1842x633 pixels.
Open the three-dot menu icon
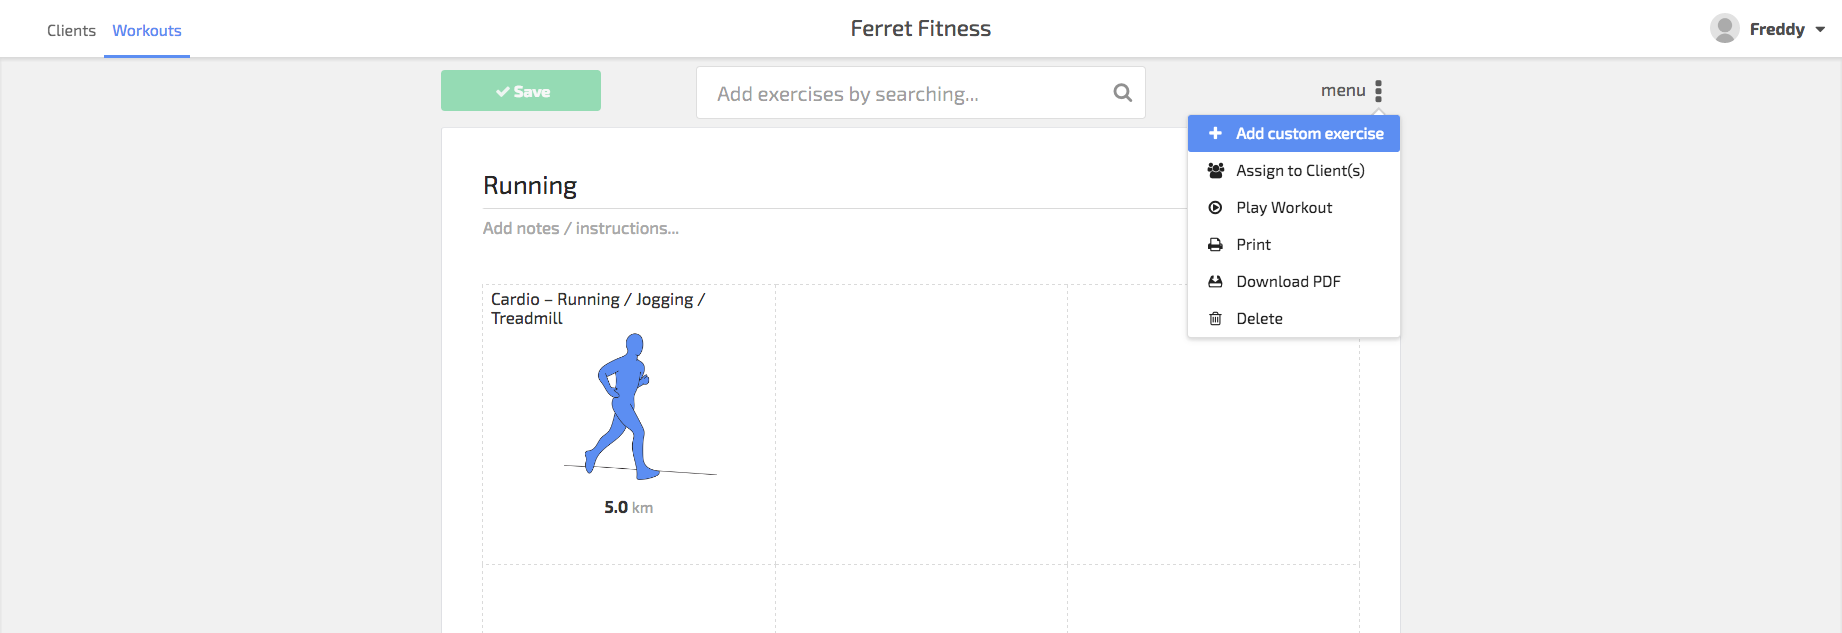click(1378, 91)
